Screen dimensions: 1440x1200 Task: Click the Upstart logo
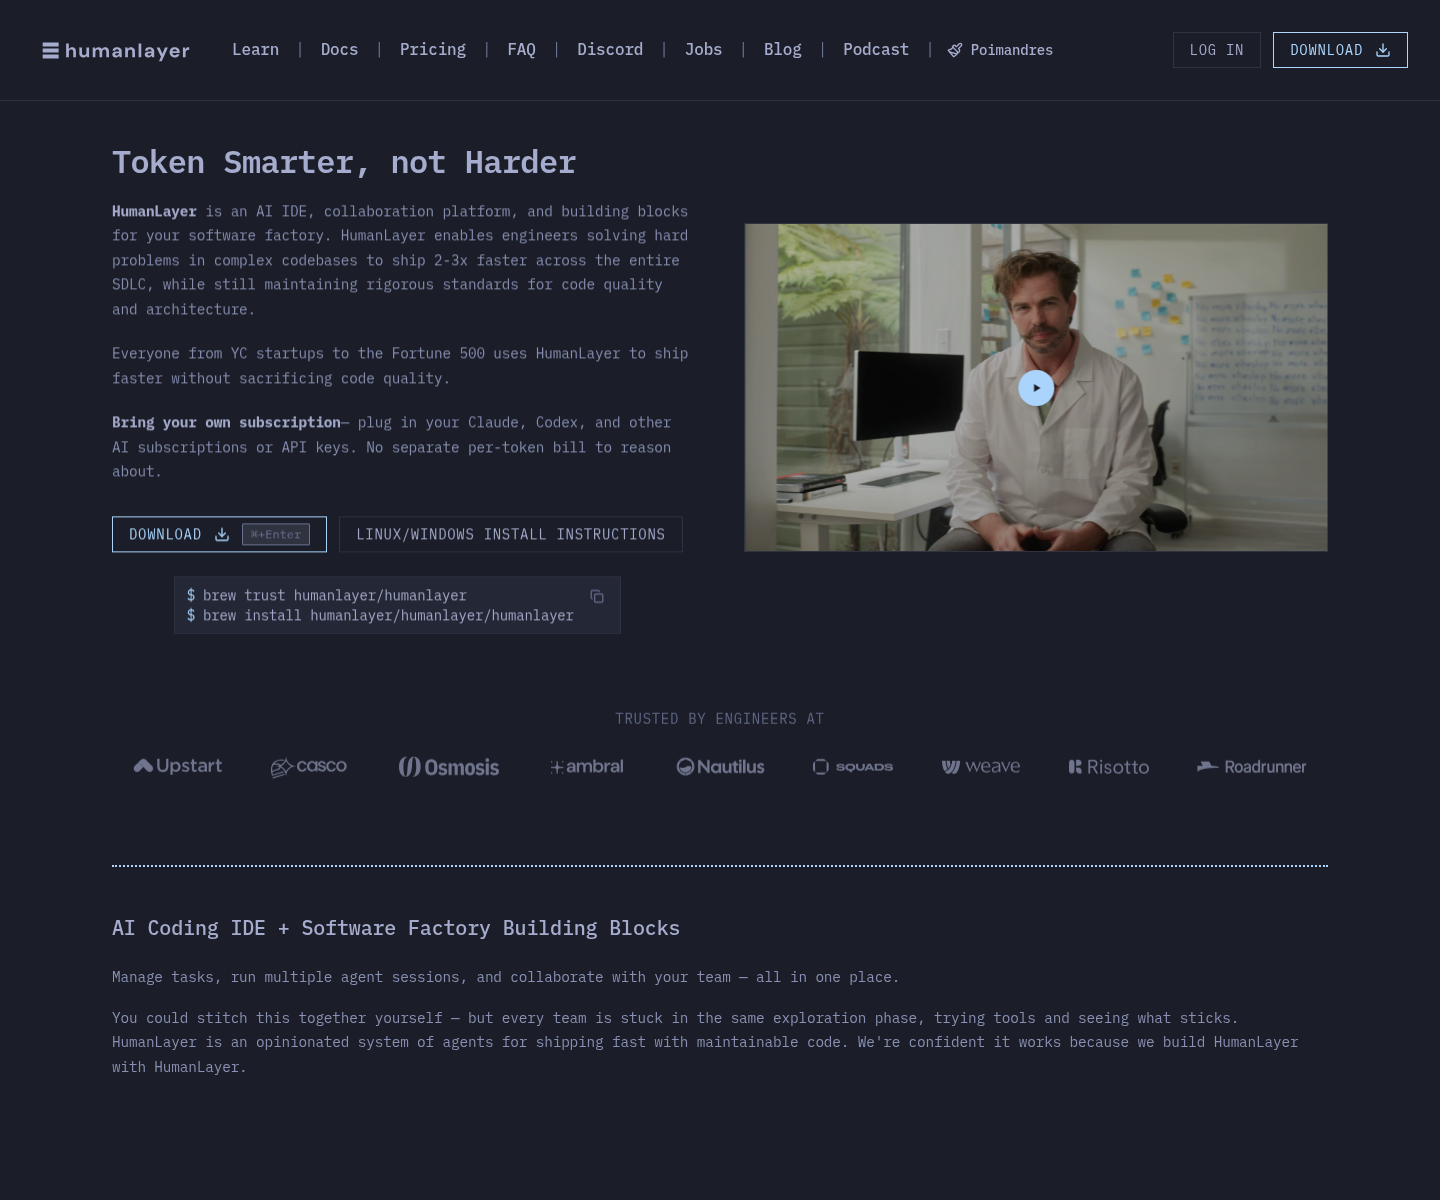pyautogui.click(x=178, y=766)
